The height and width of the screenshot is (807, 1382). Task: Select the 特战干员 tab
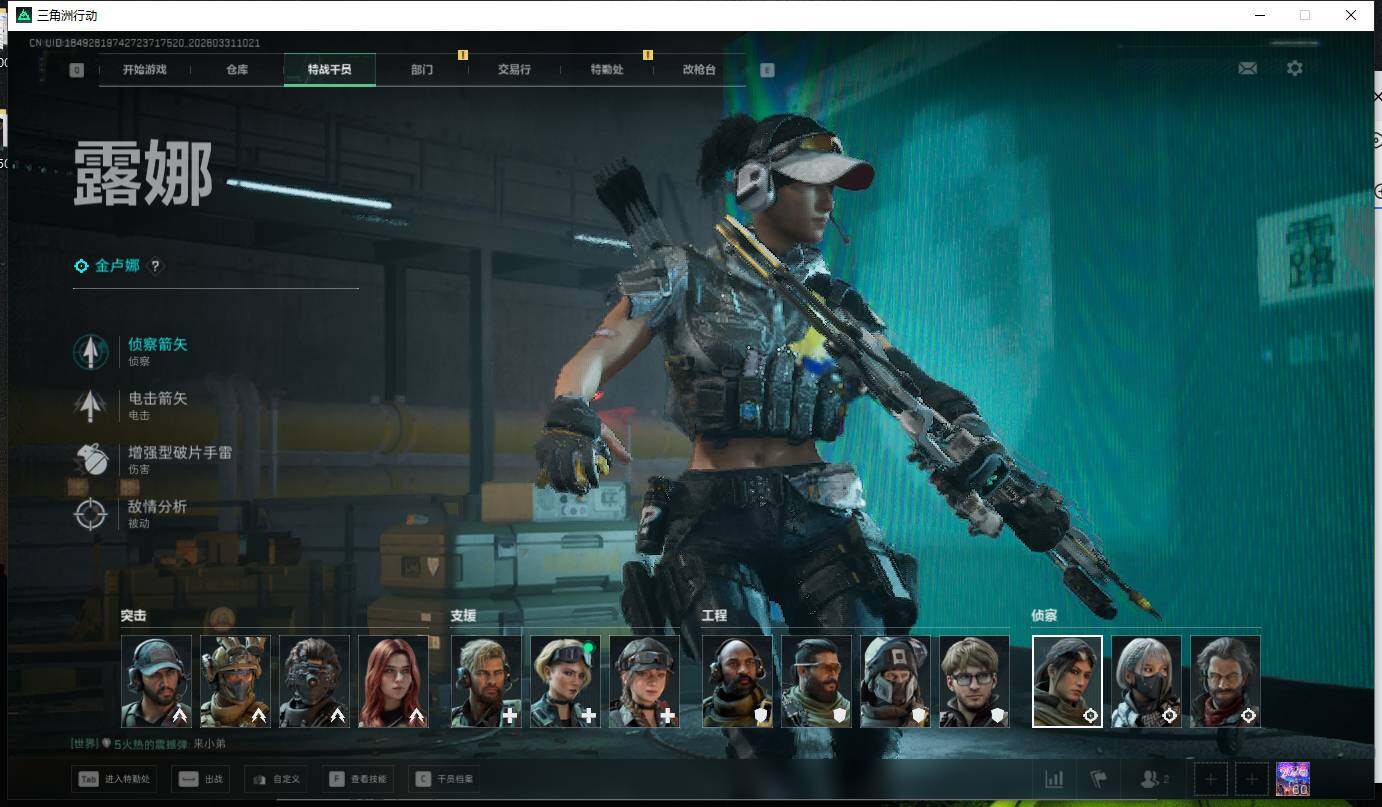point(330,70)
